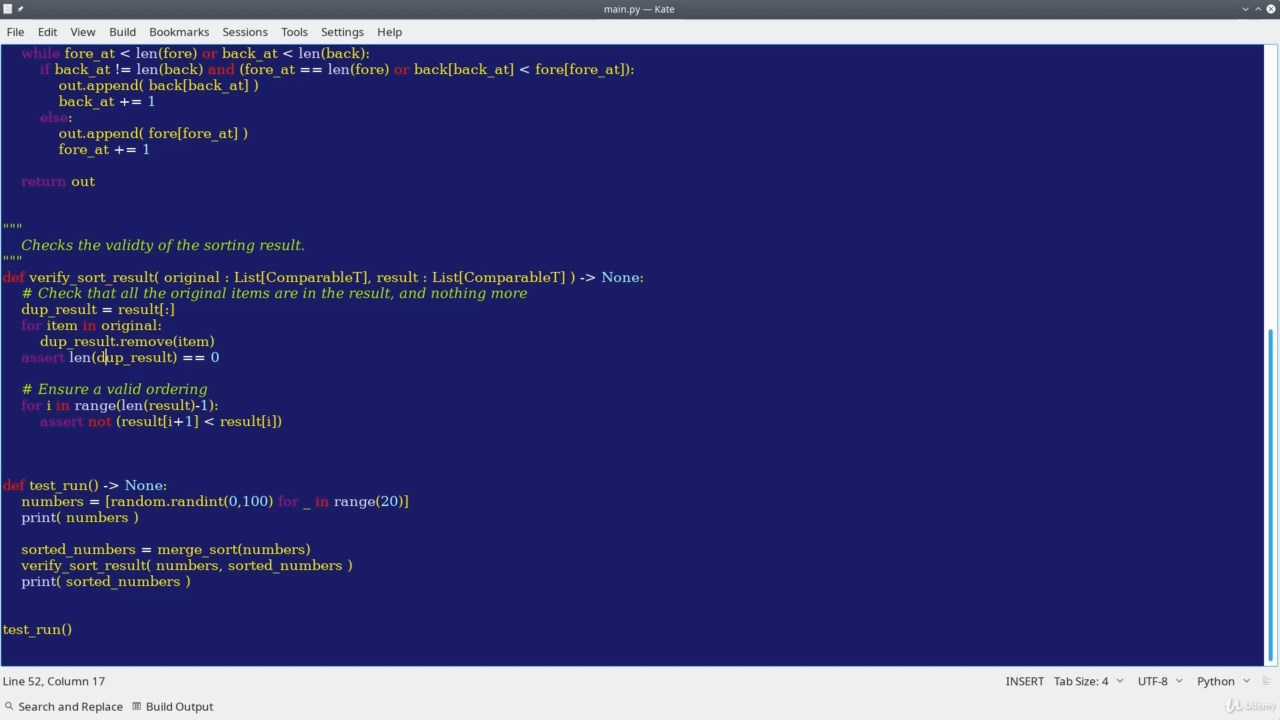Open the Bookmarks menu
Viewport: 1280px width, 720px height.
[179, 32]
